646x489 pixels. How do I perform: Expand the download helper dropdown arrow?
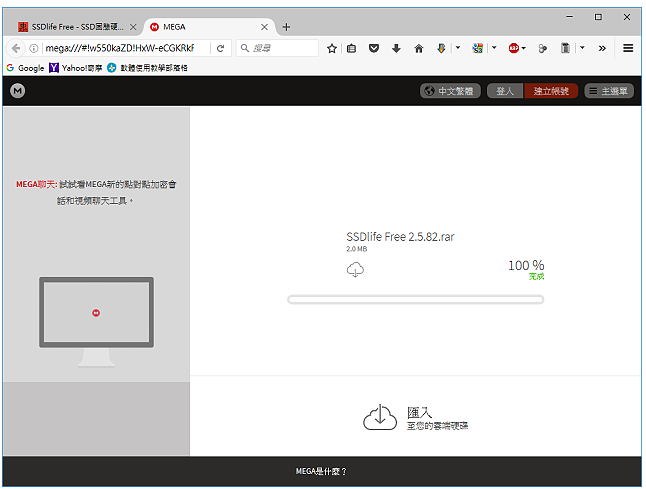[x=458, y=48]
